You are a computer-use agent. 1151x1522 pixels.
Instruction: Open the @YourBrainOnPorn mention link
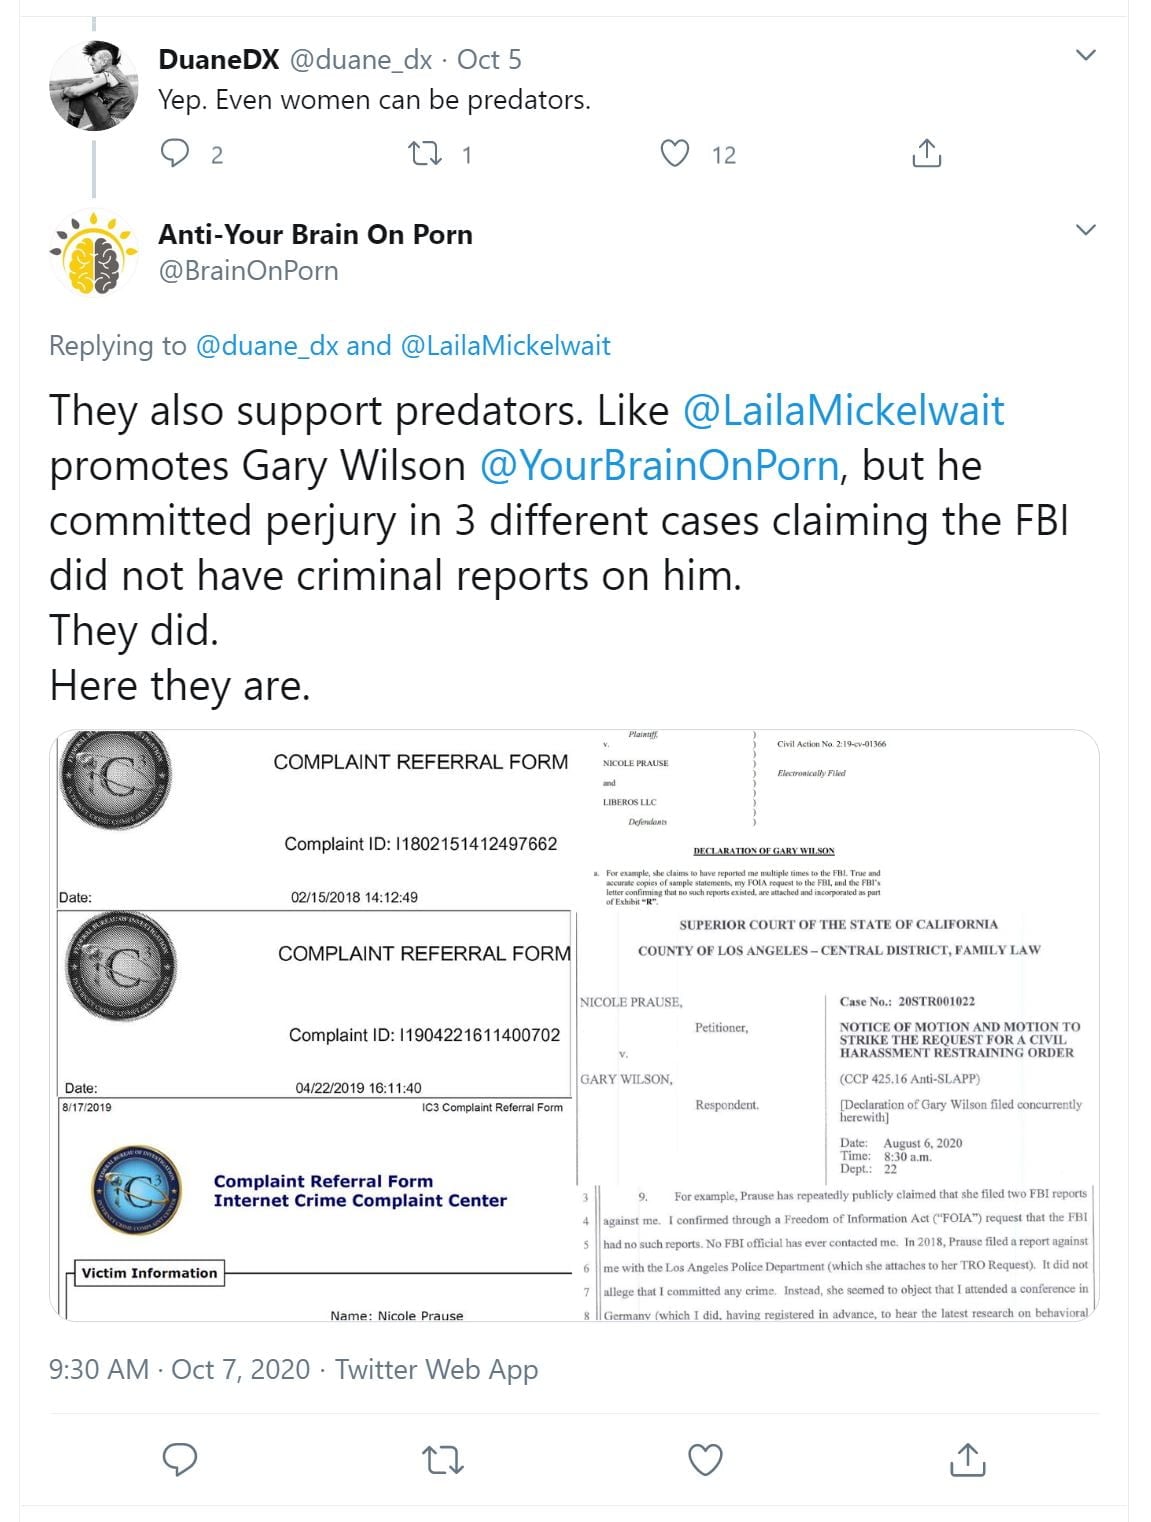[659, 466]
